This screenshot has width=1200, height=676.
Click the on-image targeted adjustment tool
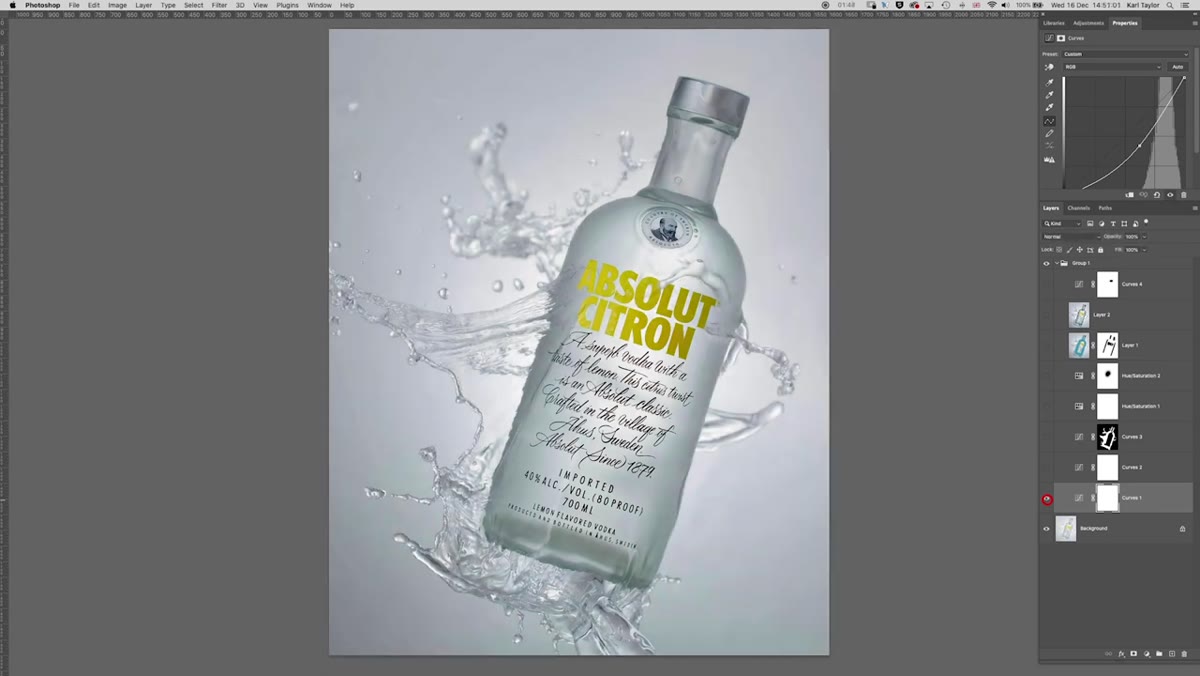tap(1049, 67)
